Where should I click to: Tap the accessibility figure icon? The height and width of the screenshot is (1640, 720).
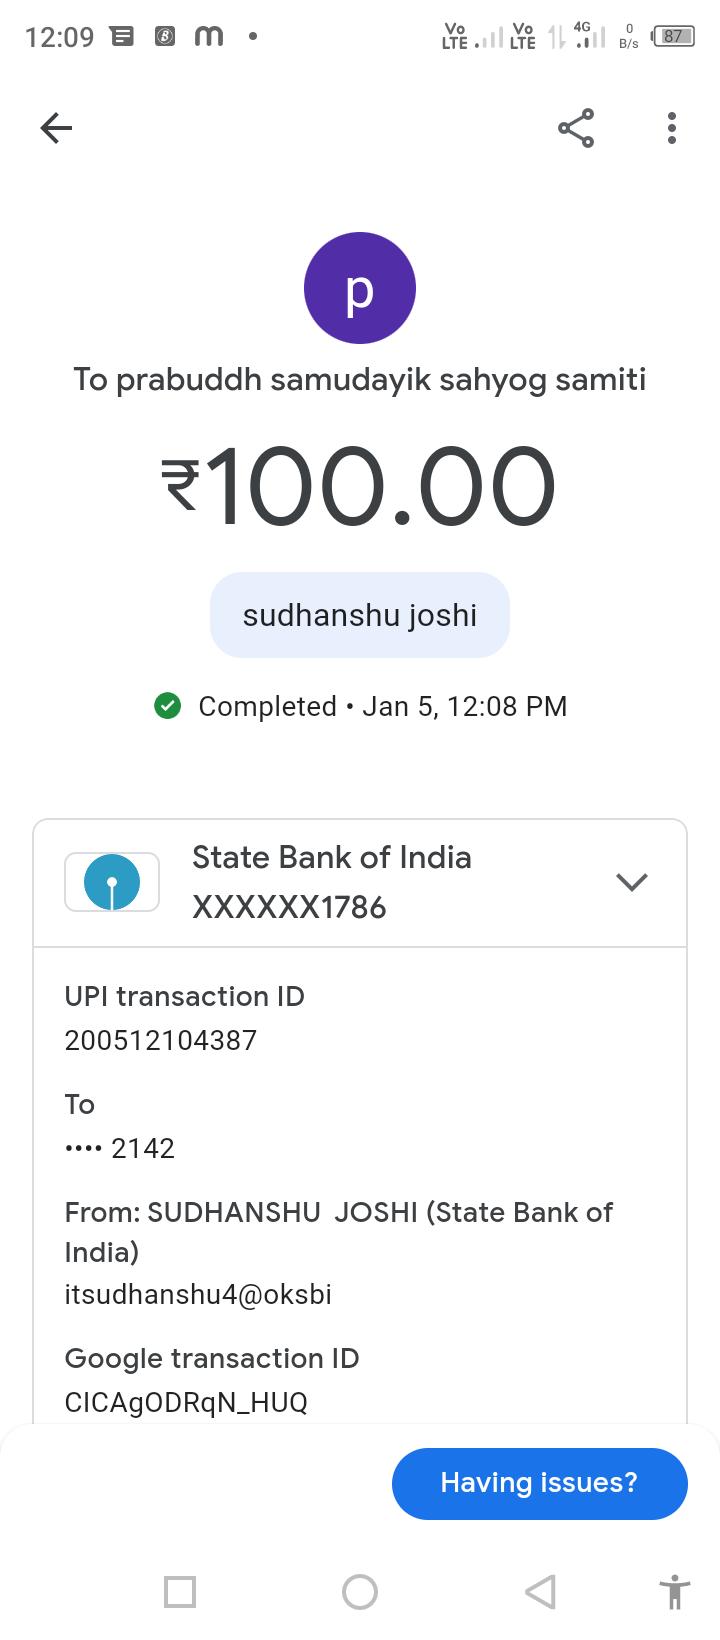pyautogui.click(x=675, y=1591)
